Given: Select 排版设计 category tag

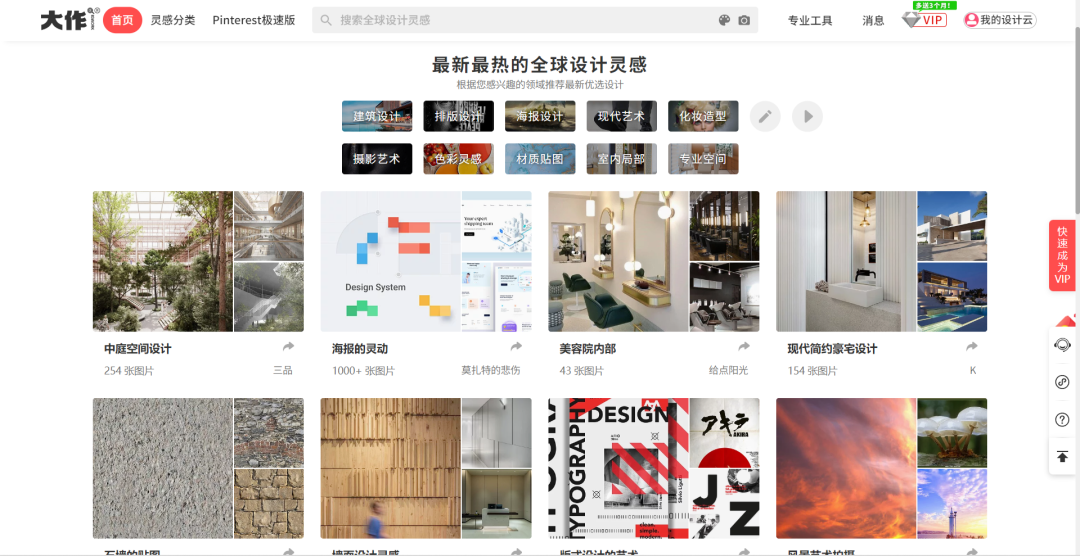Looking at the screenshot, I should click(458, 116).
